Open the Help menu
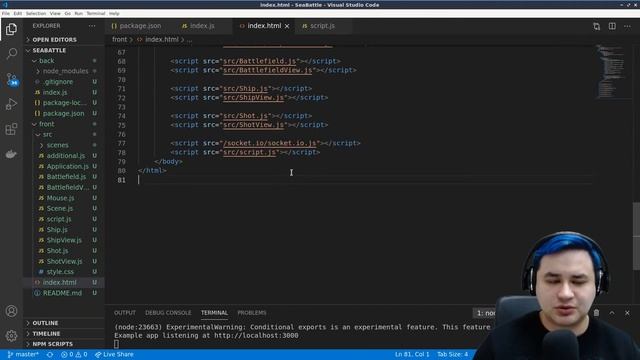Screen dimensions: 640x360 click(114, 13)
